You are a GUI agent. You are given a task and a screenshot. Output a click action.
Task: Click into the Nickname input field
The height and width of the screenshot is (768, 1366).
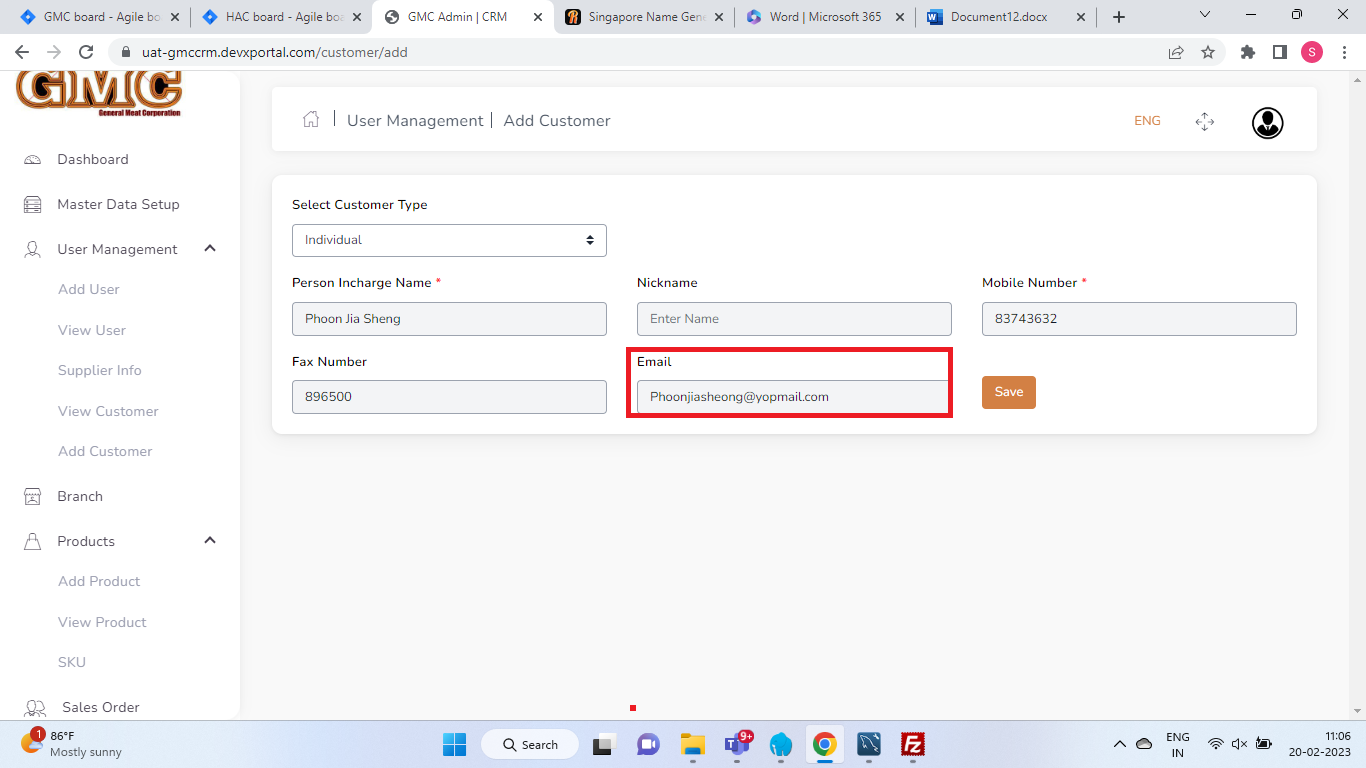[x=794, y=319]
